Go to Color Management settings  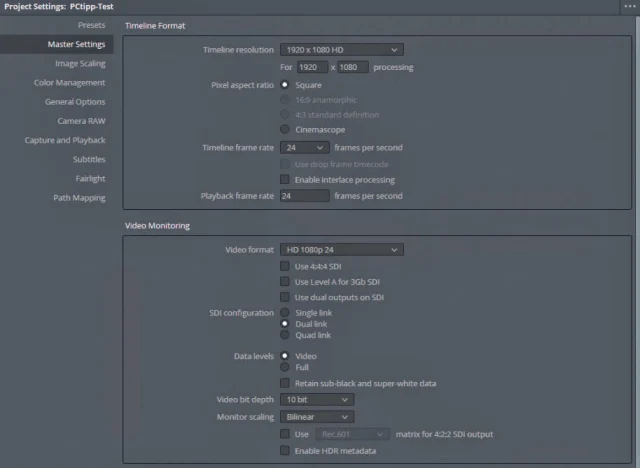(x=69, y=82)
